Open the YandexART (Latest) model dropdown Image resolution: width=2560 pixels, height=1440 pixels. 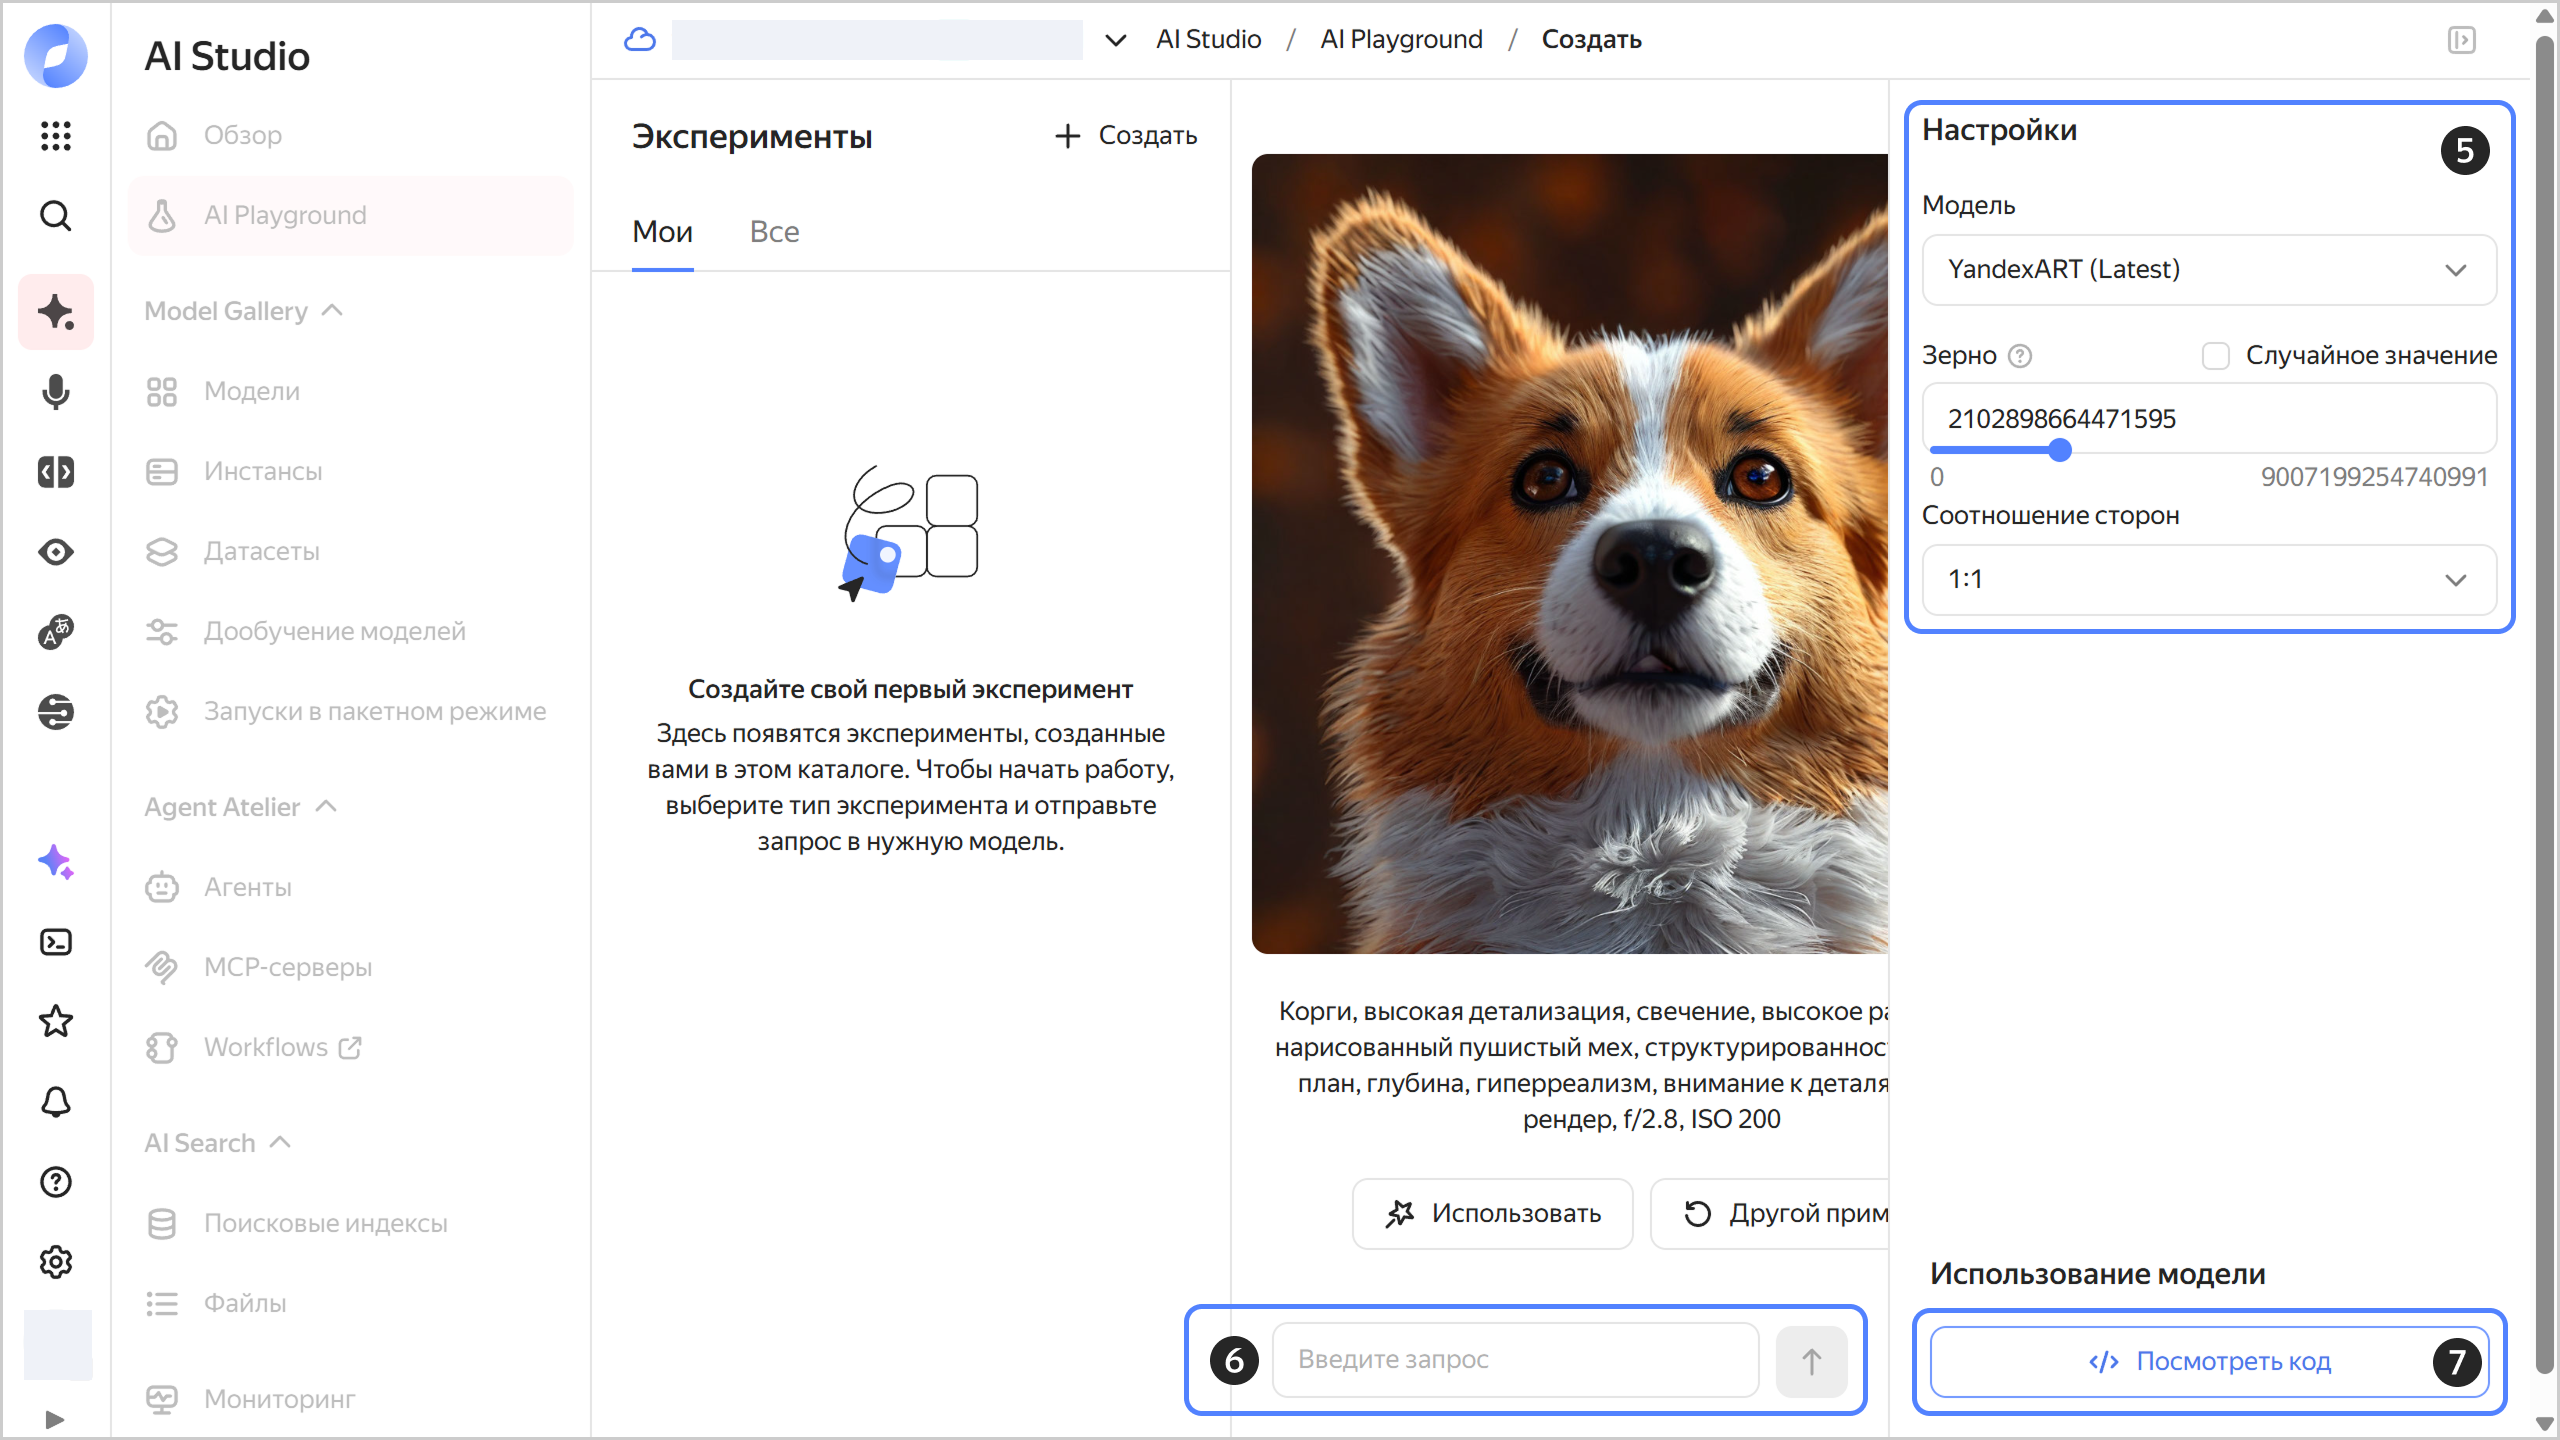[x=2208, y=270]
